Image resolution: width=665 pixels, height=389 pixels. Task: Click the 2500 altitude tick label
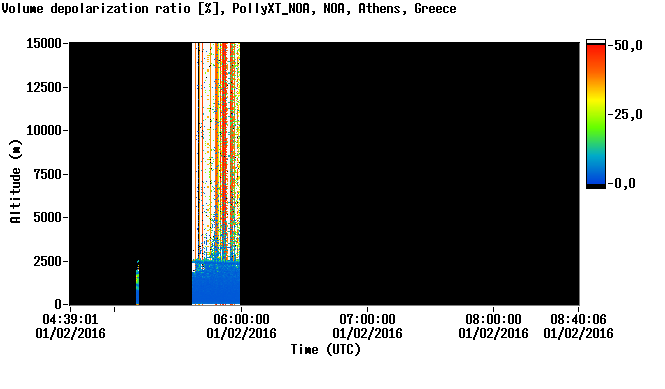click(x=48, y=261)
